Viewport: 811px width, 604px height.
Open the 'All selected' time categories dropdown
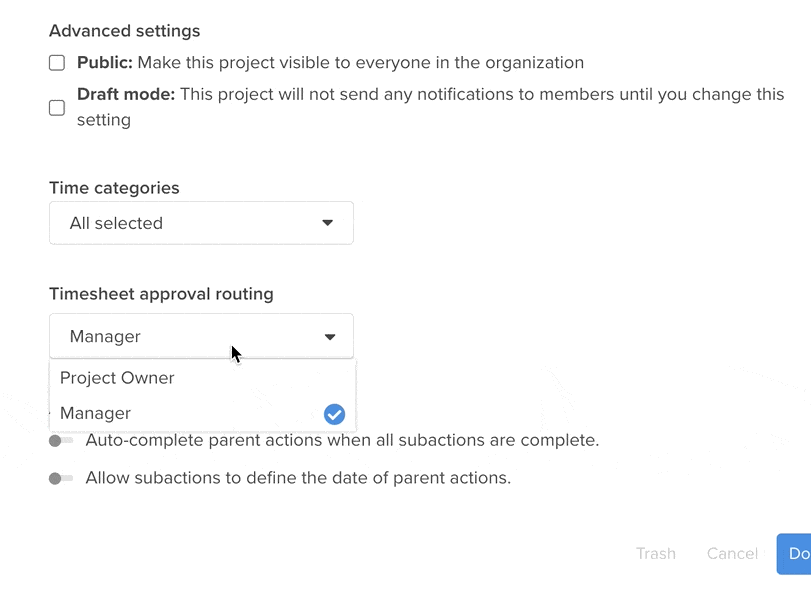(200, 223)
